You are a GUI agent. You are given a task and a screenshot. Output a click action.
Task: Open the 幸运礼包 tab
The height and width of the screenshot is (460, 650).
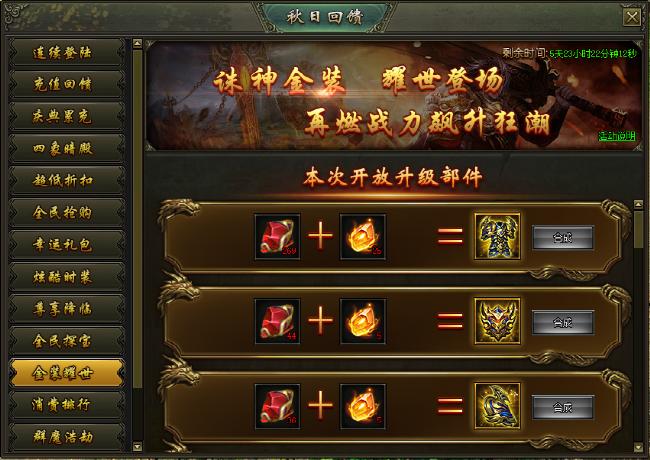pyautogui.click(x=66, y=245)
